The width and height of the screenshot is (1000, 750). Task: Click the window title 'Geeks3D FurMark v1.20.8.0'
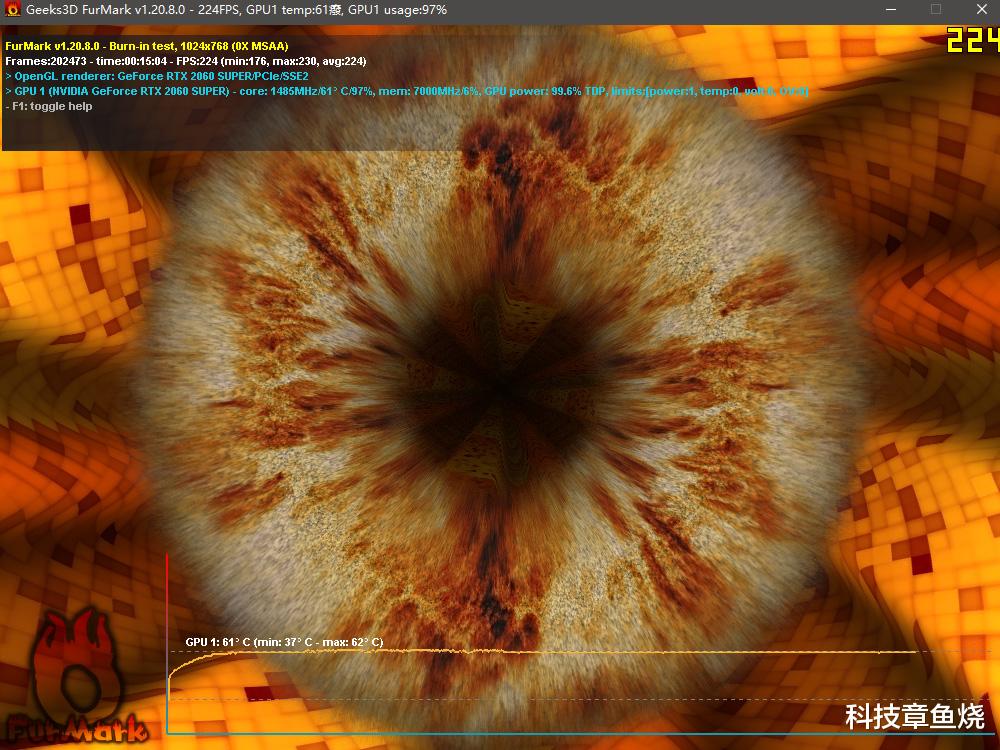(x=236, y=10)
